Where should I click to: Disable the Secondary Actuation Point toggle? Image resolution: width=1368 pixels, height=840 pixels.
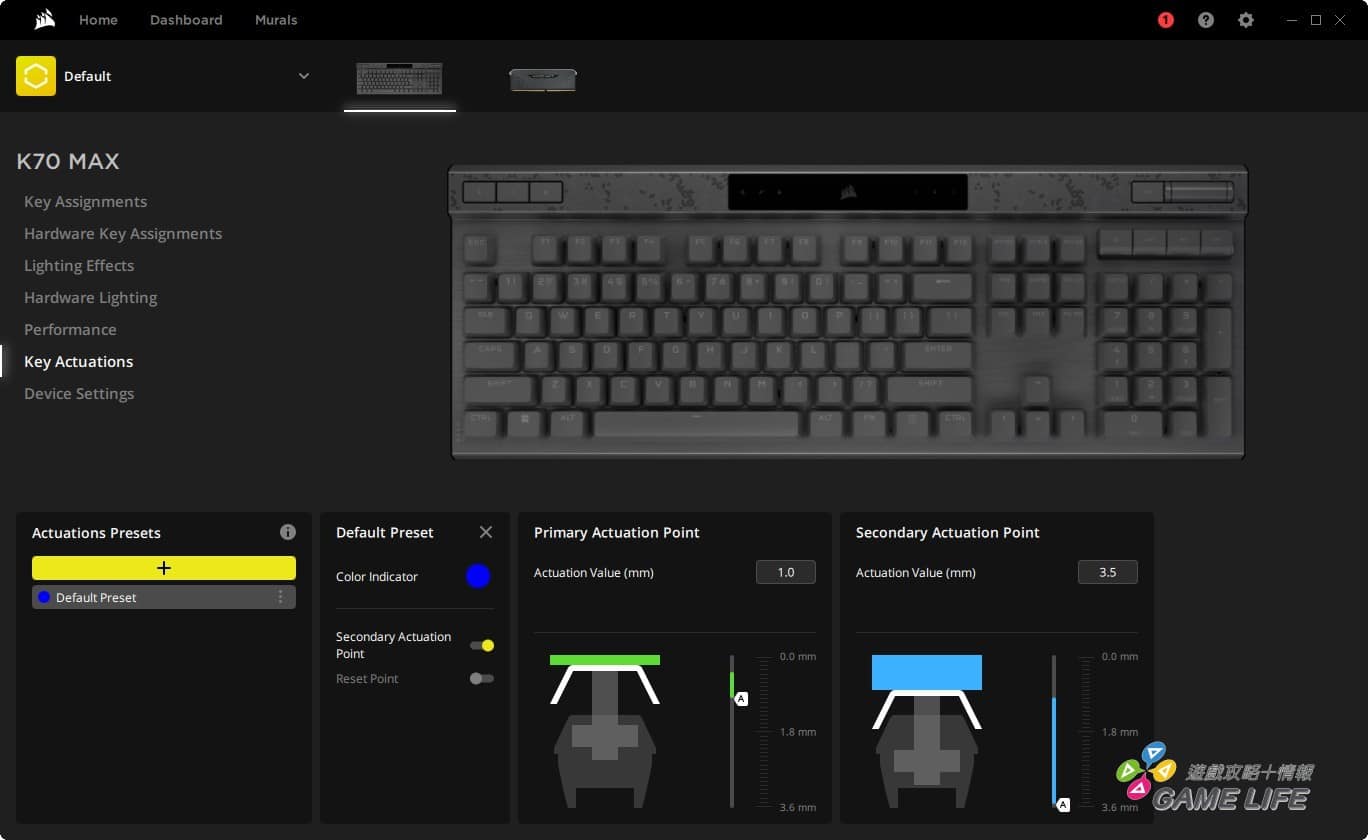(x=482, y=645)
